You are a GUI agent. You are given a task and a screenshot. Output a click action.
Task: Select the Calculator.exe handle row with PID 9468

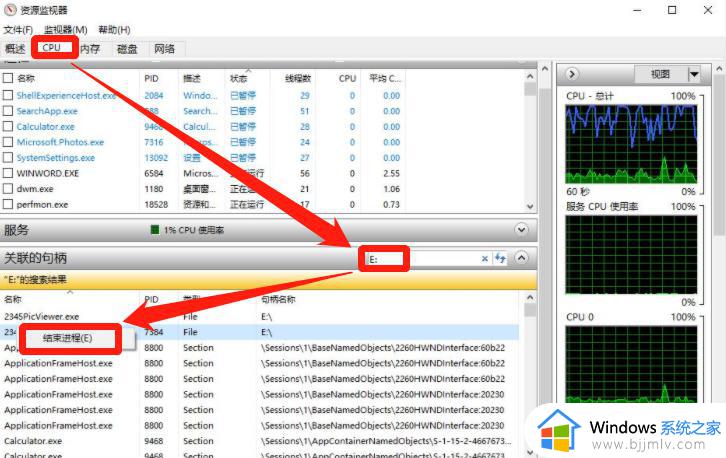click(x=259, y=441)
